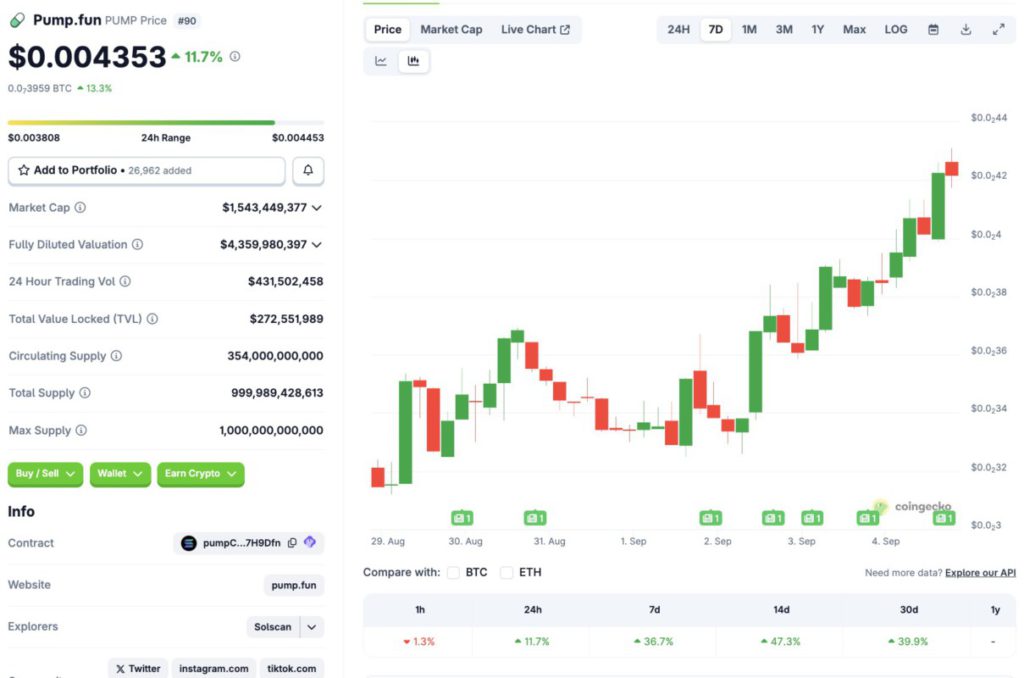
Task: Click the chart download icon
Action: (965, 29)
